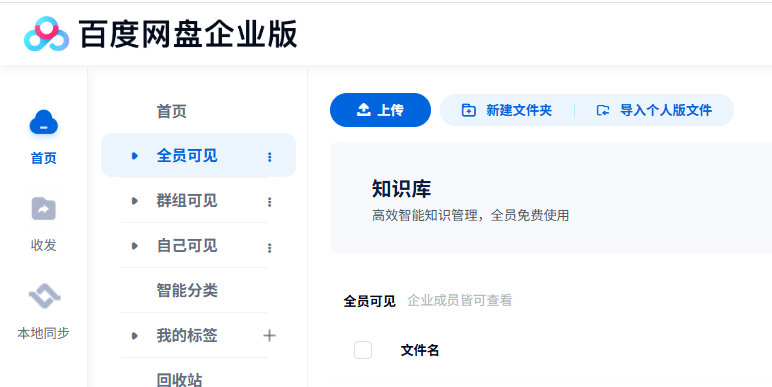Expand the 群组可见 tree arrow
Screen dimensions: 772x387
click(x=135, y=201)
